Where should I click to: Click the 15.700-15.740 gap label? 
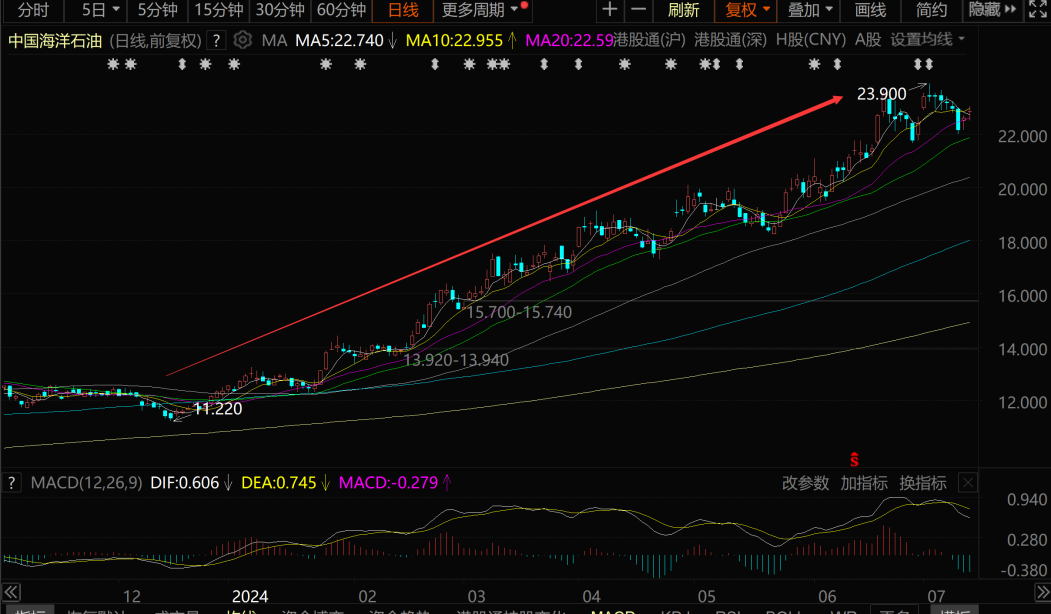click(519, 312)
